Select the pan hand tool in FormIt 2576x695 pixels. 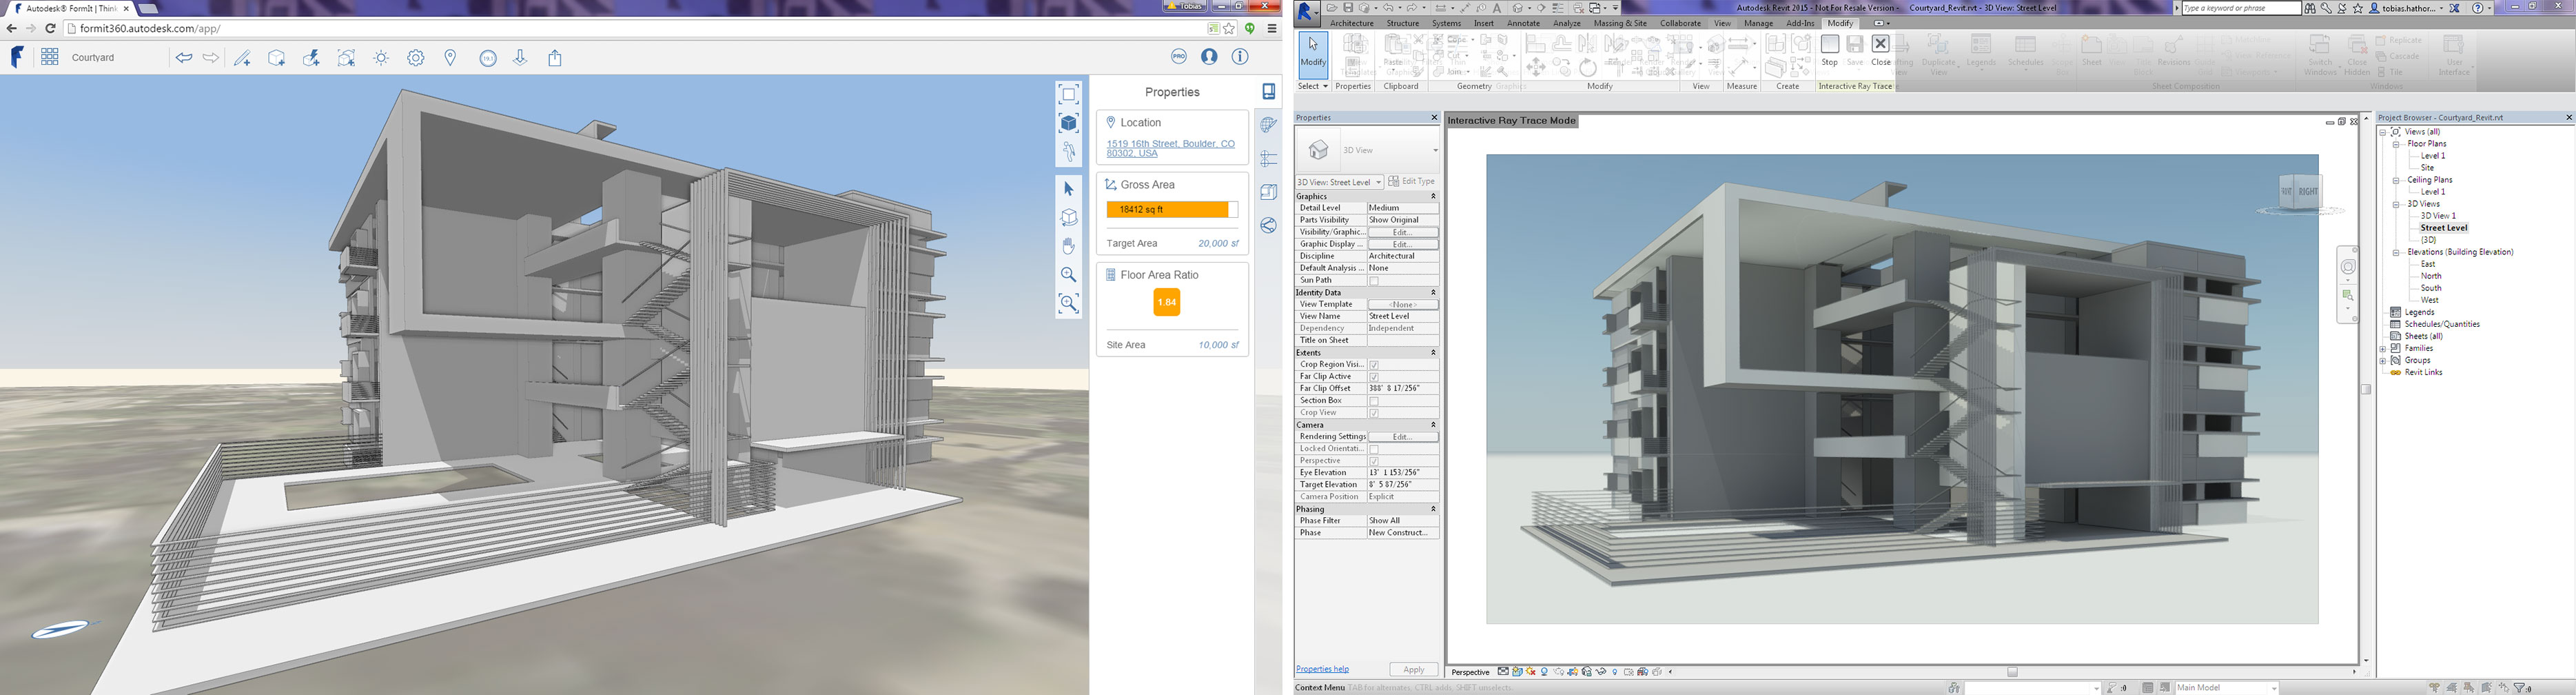pos(1068,246)
